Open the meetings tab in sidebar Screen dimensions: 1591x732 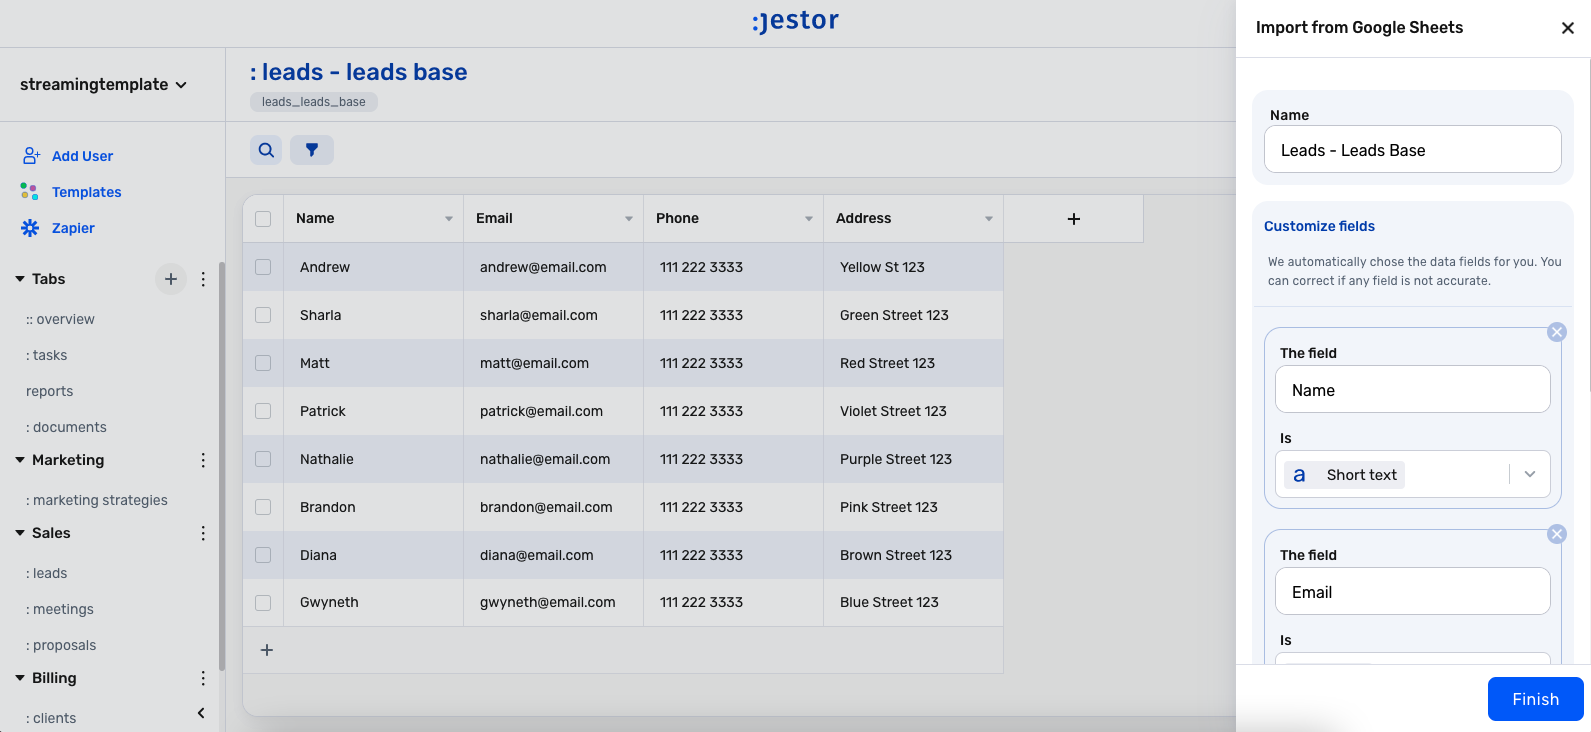tap(60, 609)
